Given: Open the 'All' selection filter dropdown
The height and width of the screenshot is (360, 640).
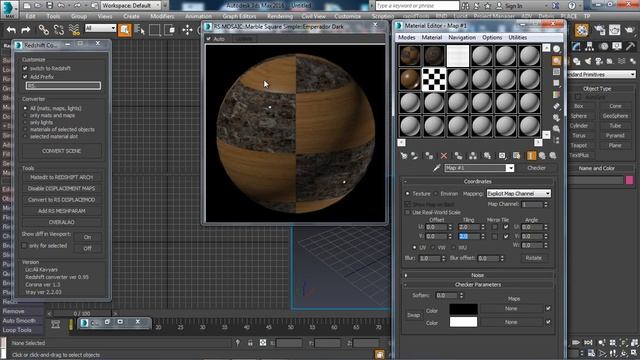Looking at the screenshot, I should (100, 28).
